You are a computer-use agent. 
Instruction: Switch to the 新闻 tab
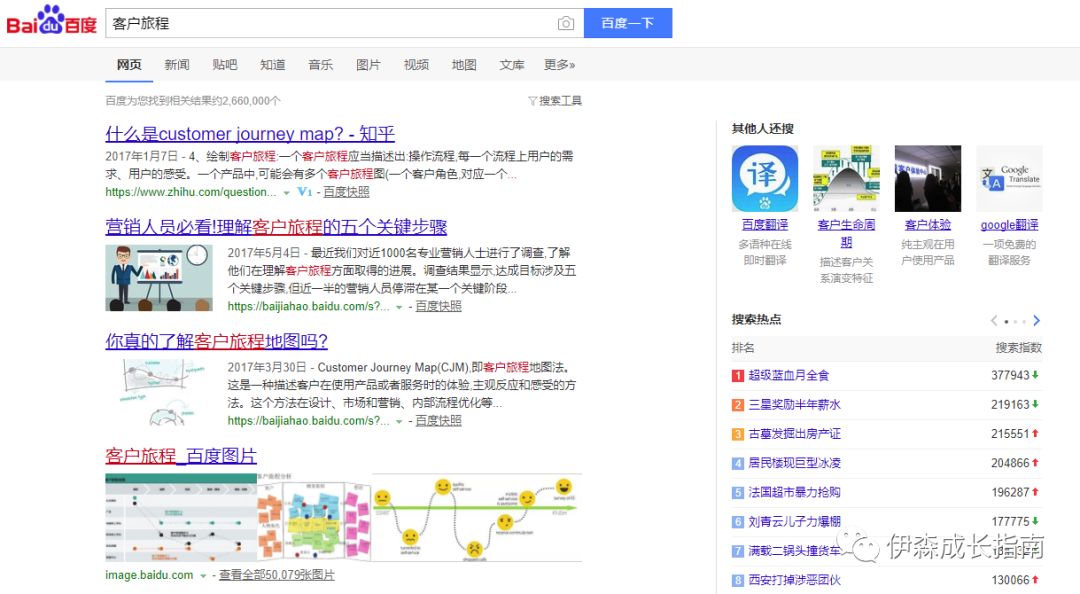click(177, 65)
